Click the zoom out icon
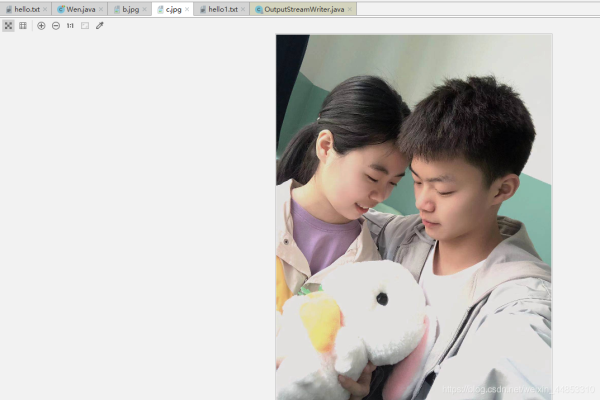This screenshot has height=400, width=600. 56,25
